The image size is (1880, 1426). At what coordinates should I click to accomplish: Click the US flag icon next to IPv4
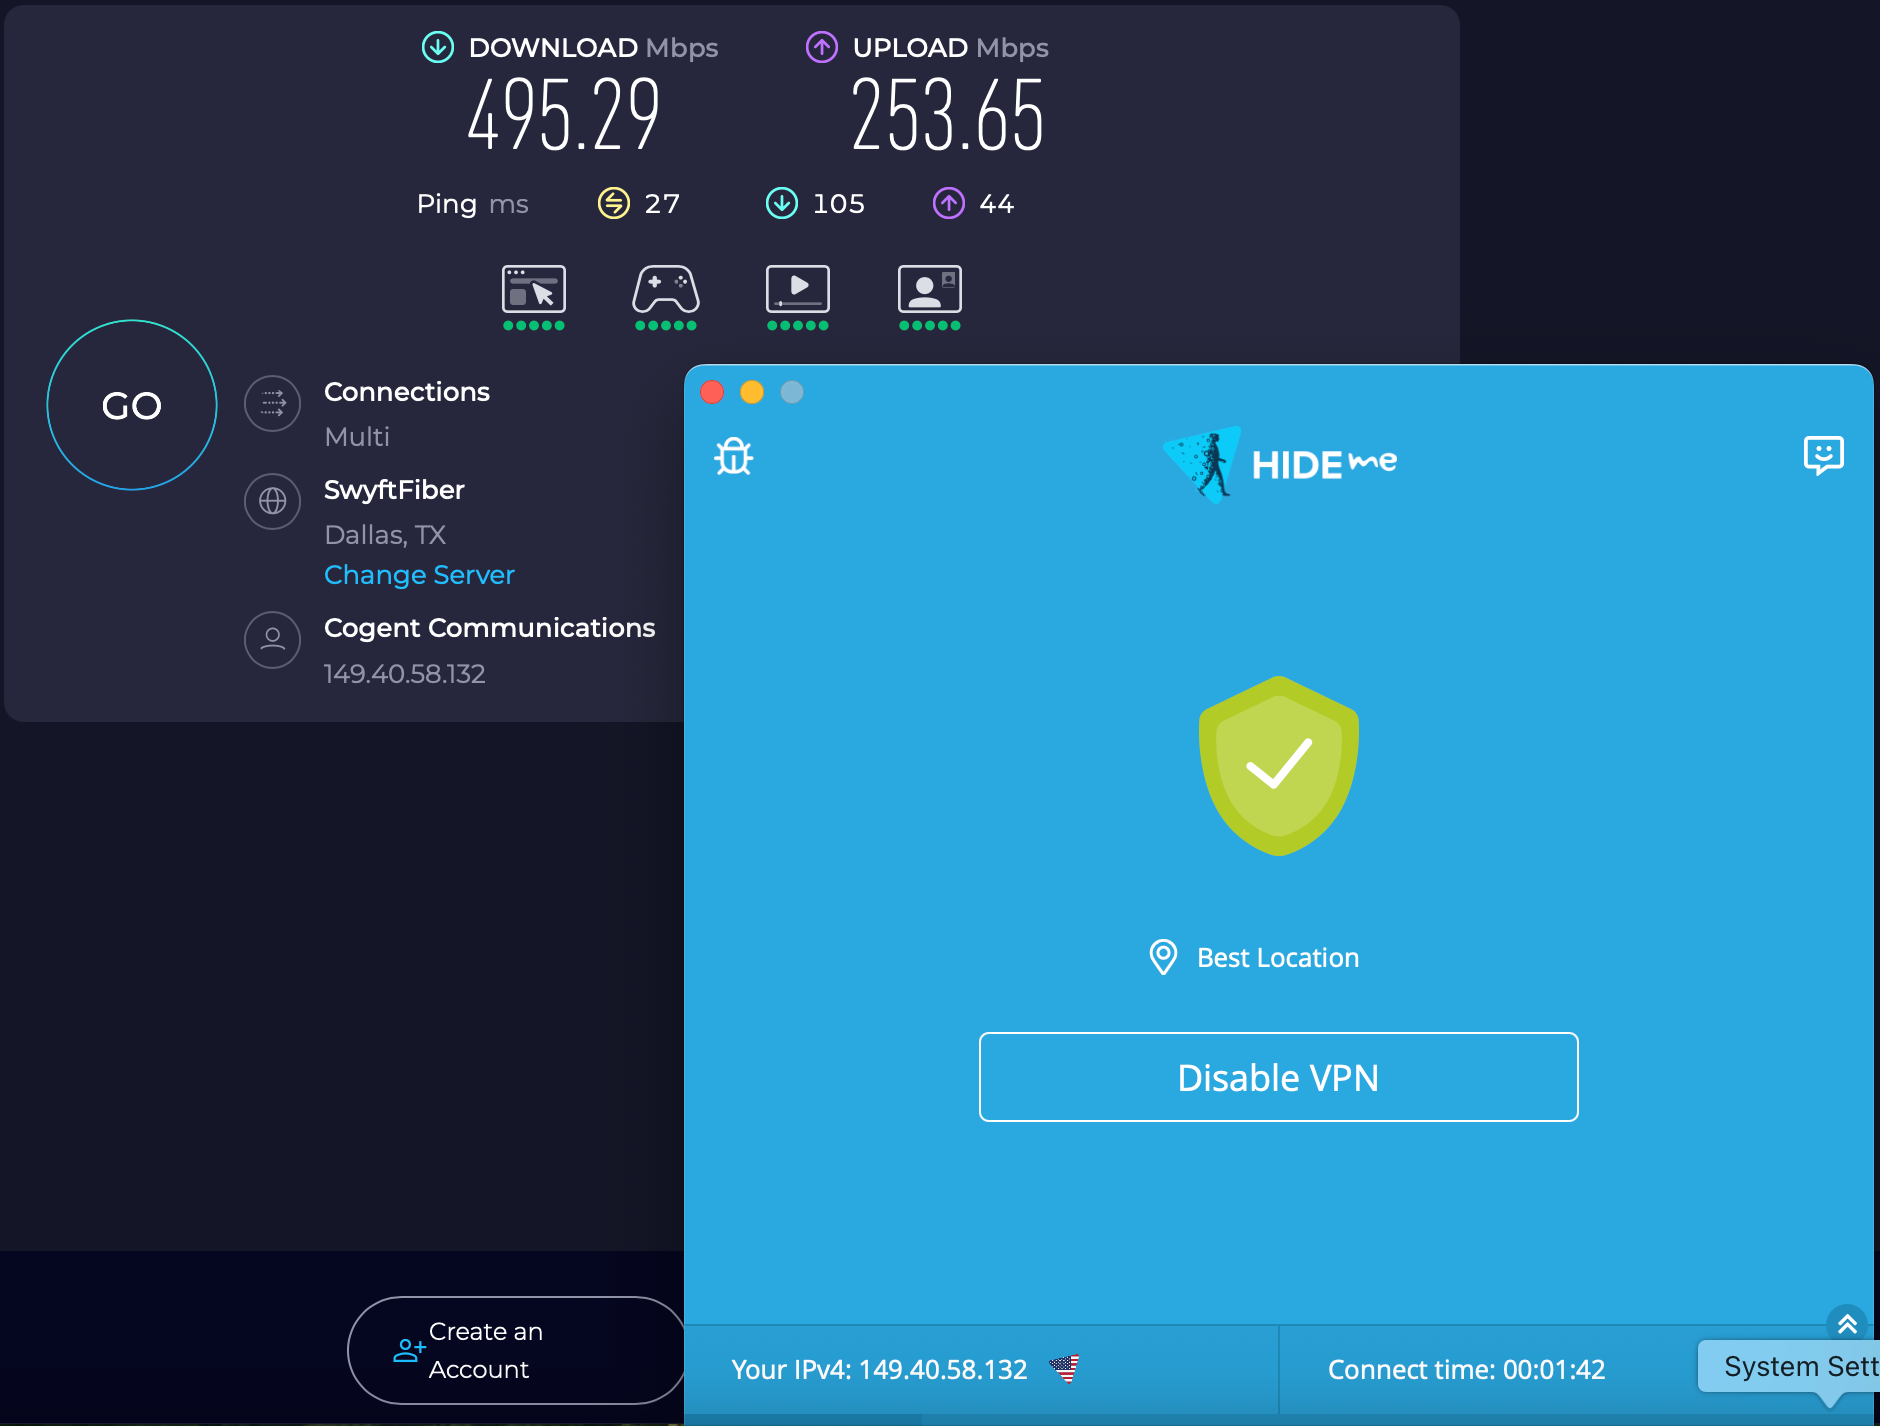(x=1065, y=1368)
